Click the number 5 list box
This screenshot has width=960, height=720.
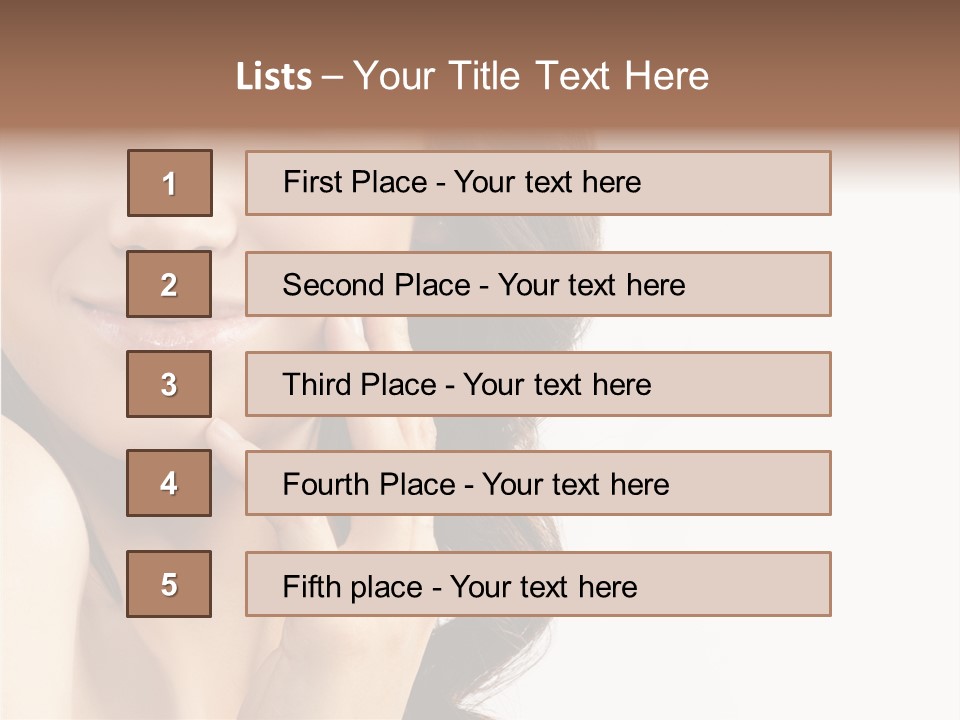[169, 584]
